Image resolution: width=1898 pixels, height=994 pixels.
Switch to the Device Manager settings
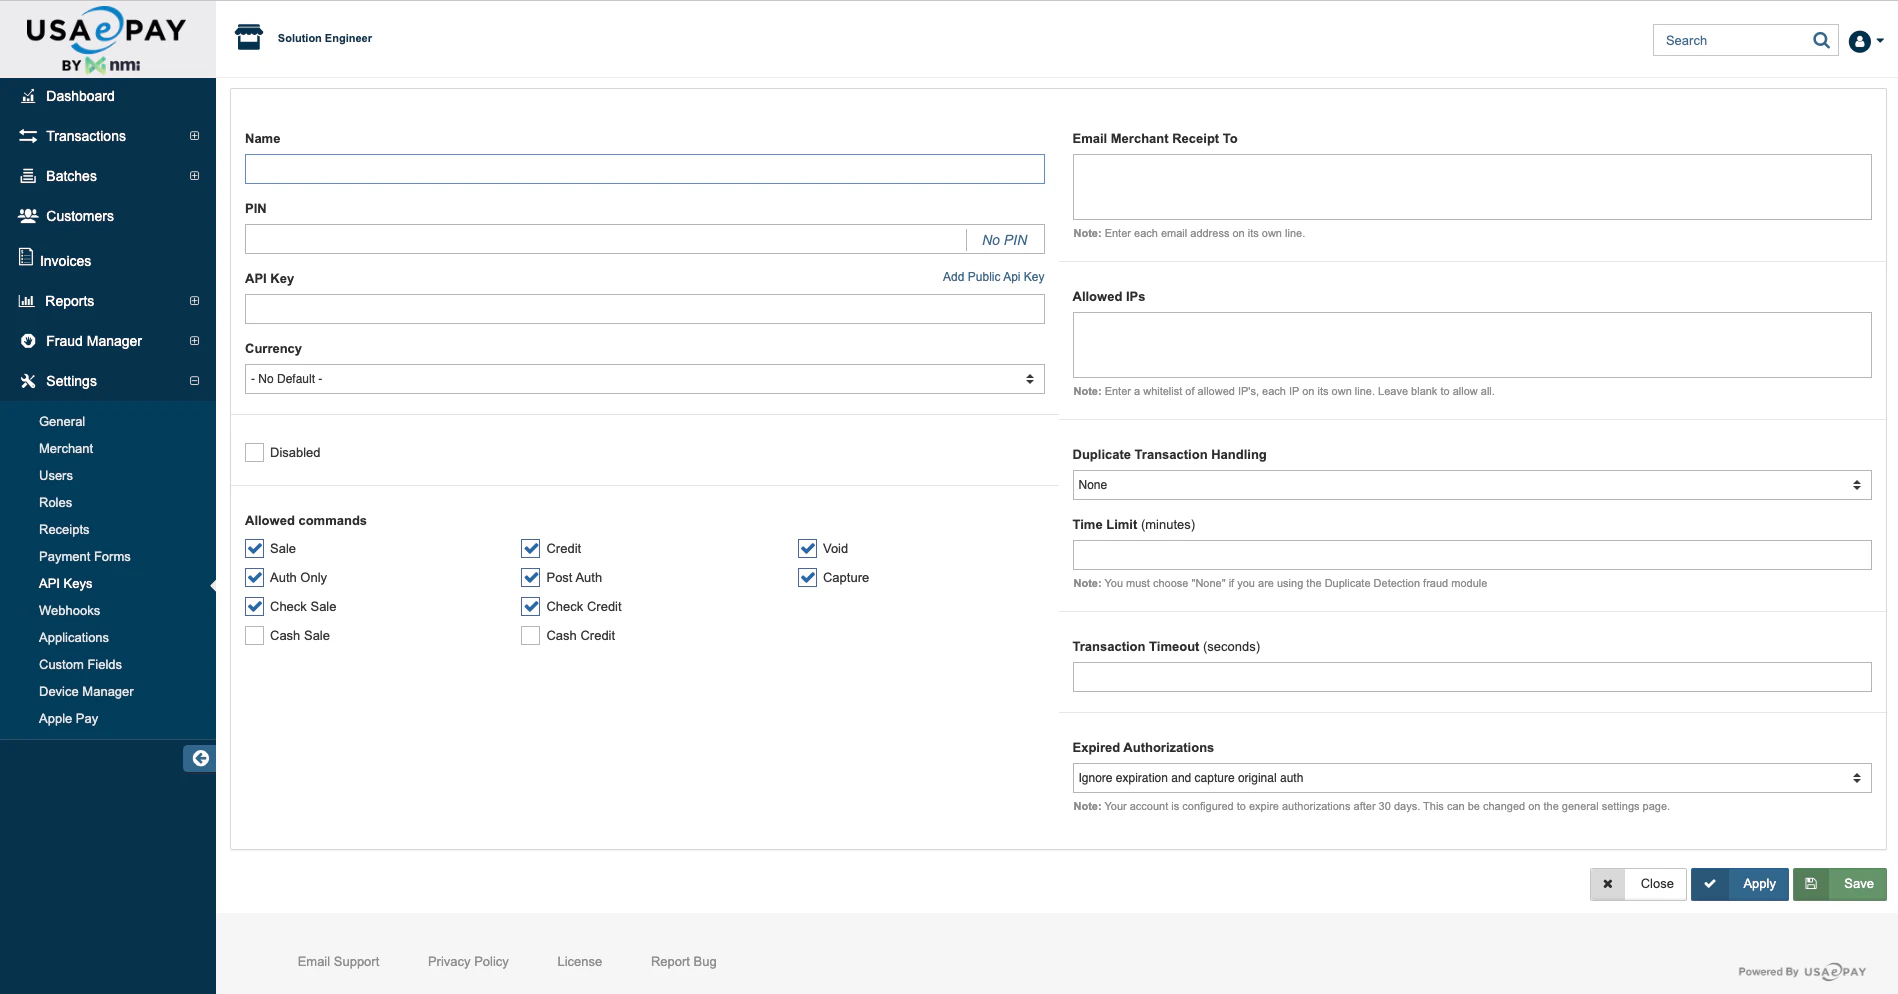pos(86,691)
